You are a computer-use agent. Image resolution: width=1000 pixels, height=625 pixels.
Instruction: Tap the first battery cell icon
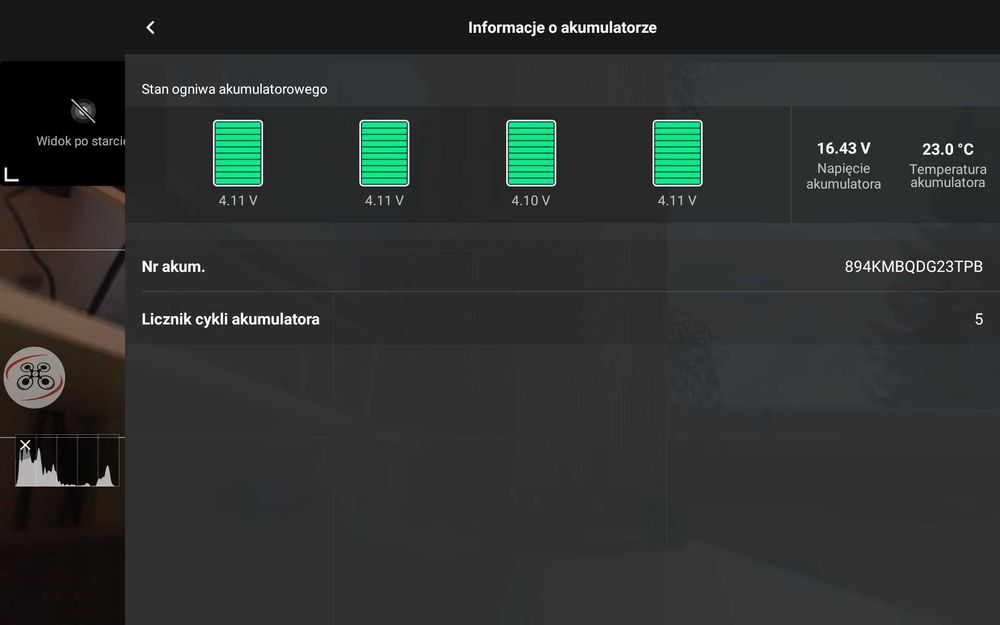(238, 153)
